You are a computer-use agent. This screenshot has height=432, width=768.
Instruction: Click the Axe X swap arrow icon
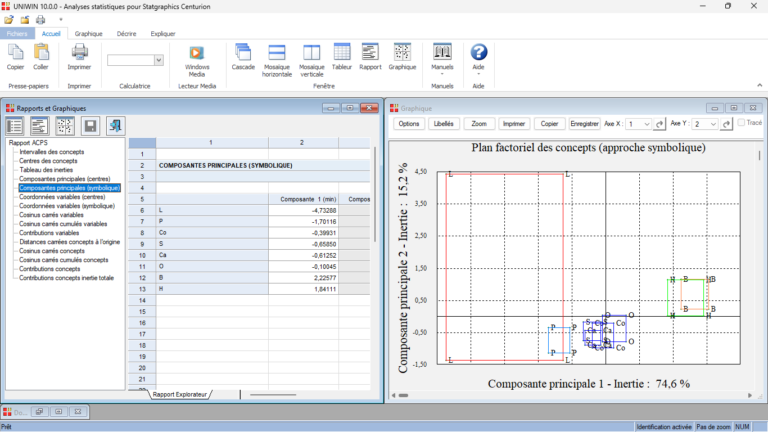660,124
